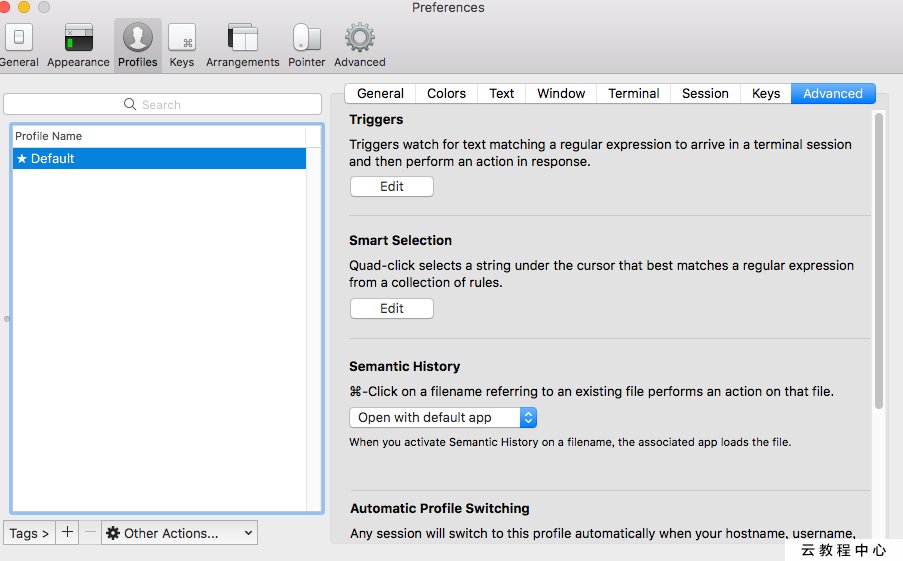903x561 pixels.
Task: Open the Other Actions dropdown menu
Action: [x=180, y=533]
